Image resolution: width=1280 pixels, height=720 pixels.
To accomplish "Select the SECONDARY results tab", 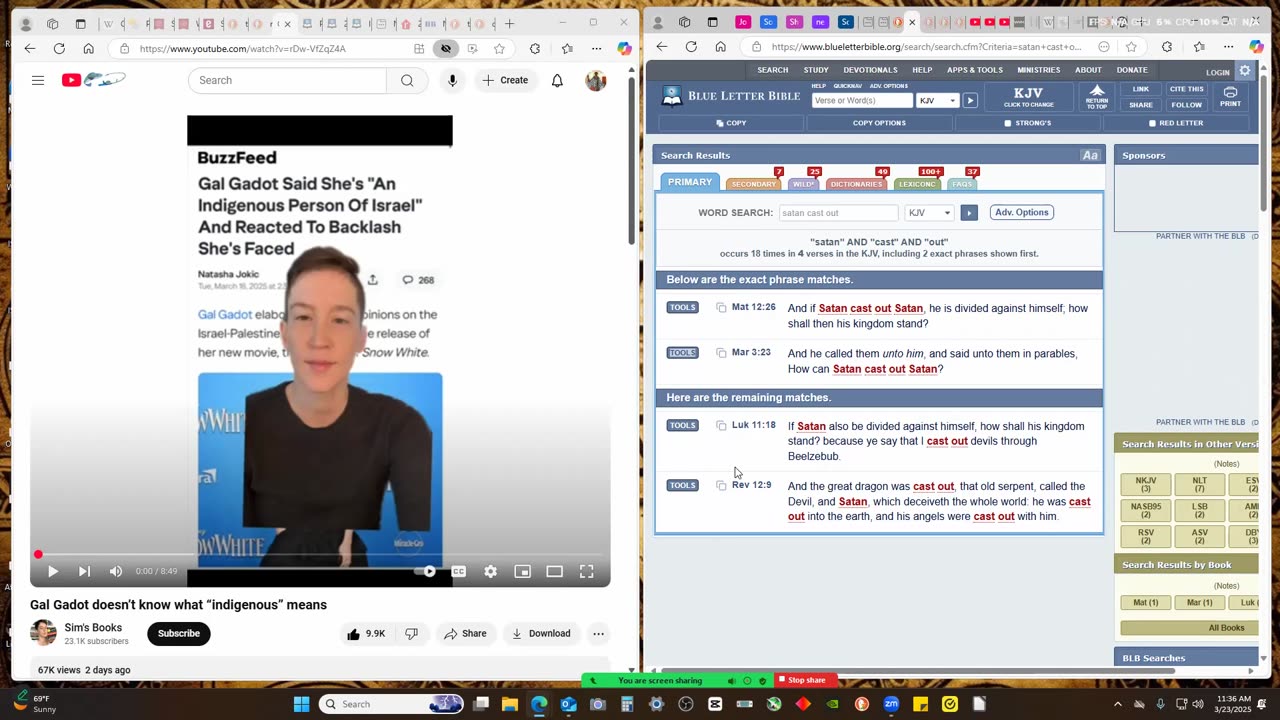I will point(753,184).
